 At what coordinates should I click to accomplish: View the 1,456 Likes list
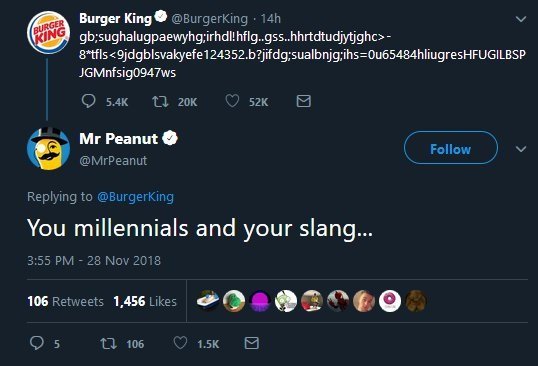pos(145,302)
